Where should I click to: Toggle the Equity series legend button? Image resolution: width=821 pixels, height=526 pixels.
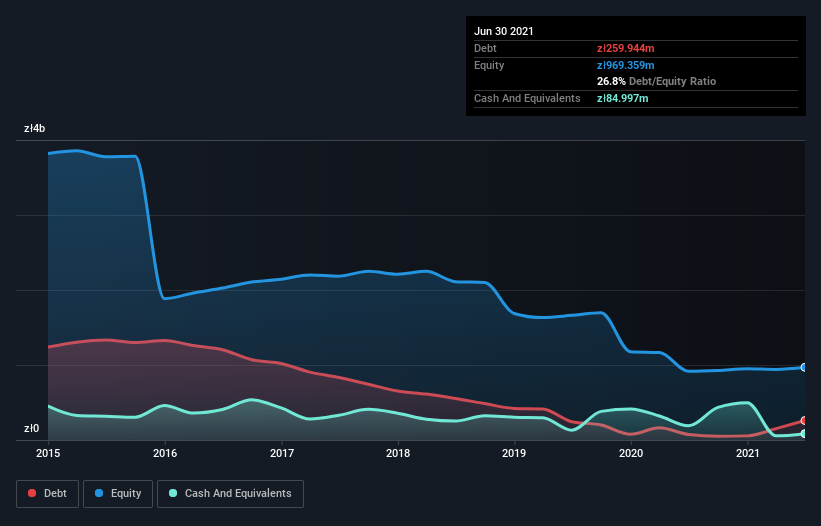(118, 494)
